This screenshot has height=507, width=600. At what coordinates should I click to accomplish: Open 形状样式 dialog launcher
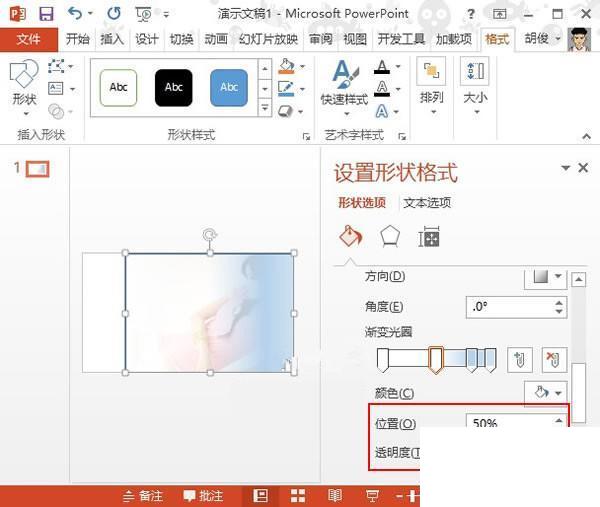click(306, 136)
